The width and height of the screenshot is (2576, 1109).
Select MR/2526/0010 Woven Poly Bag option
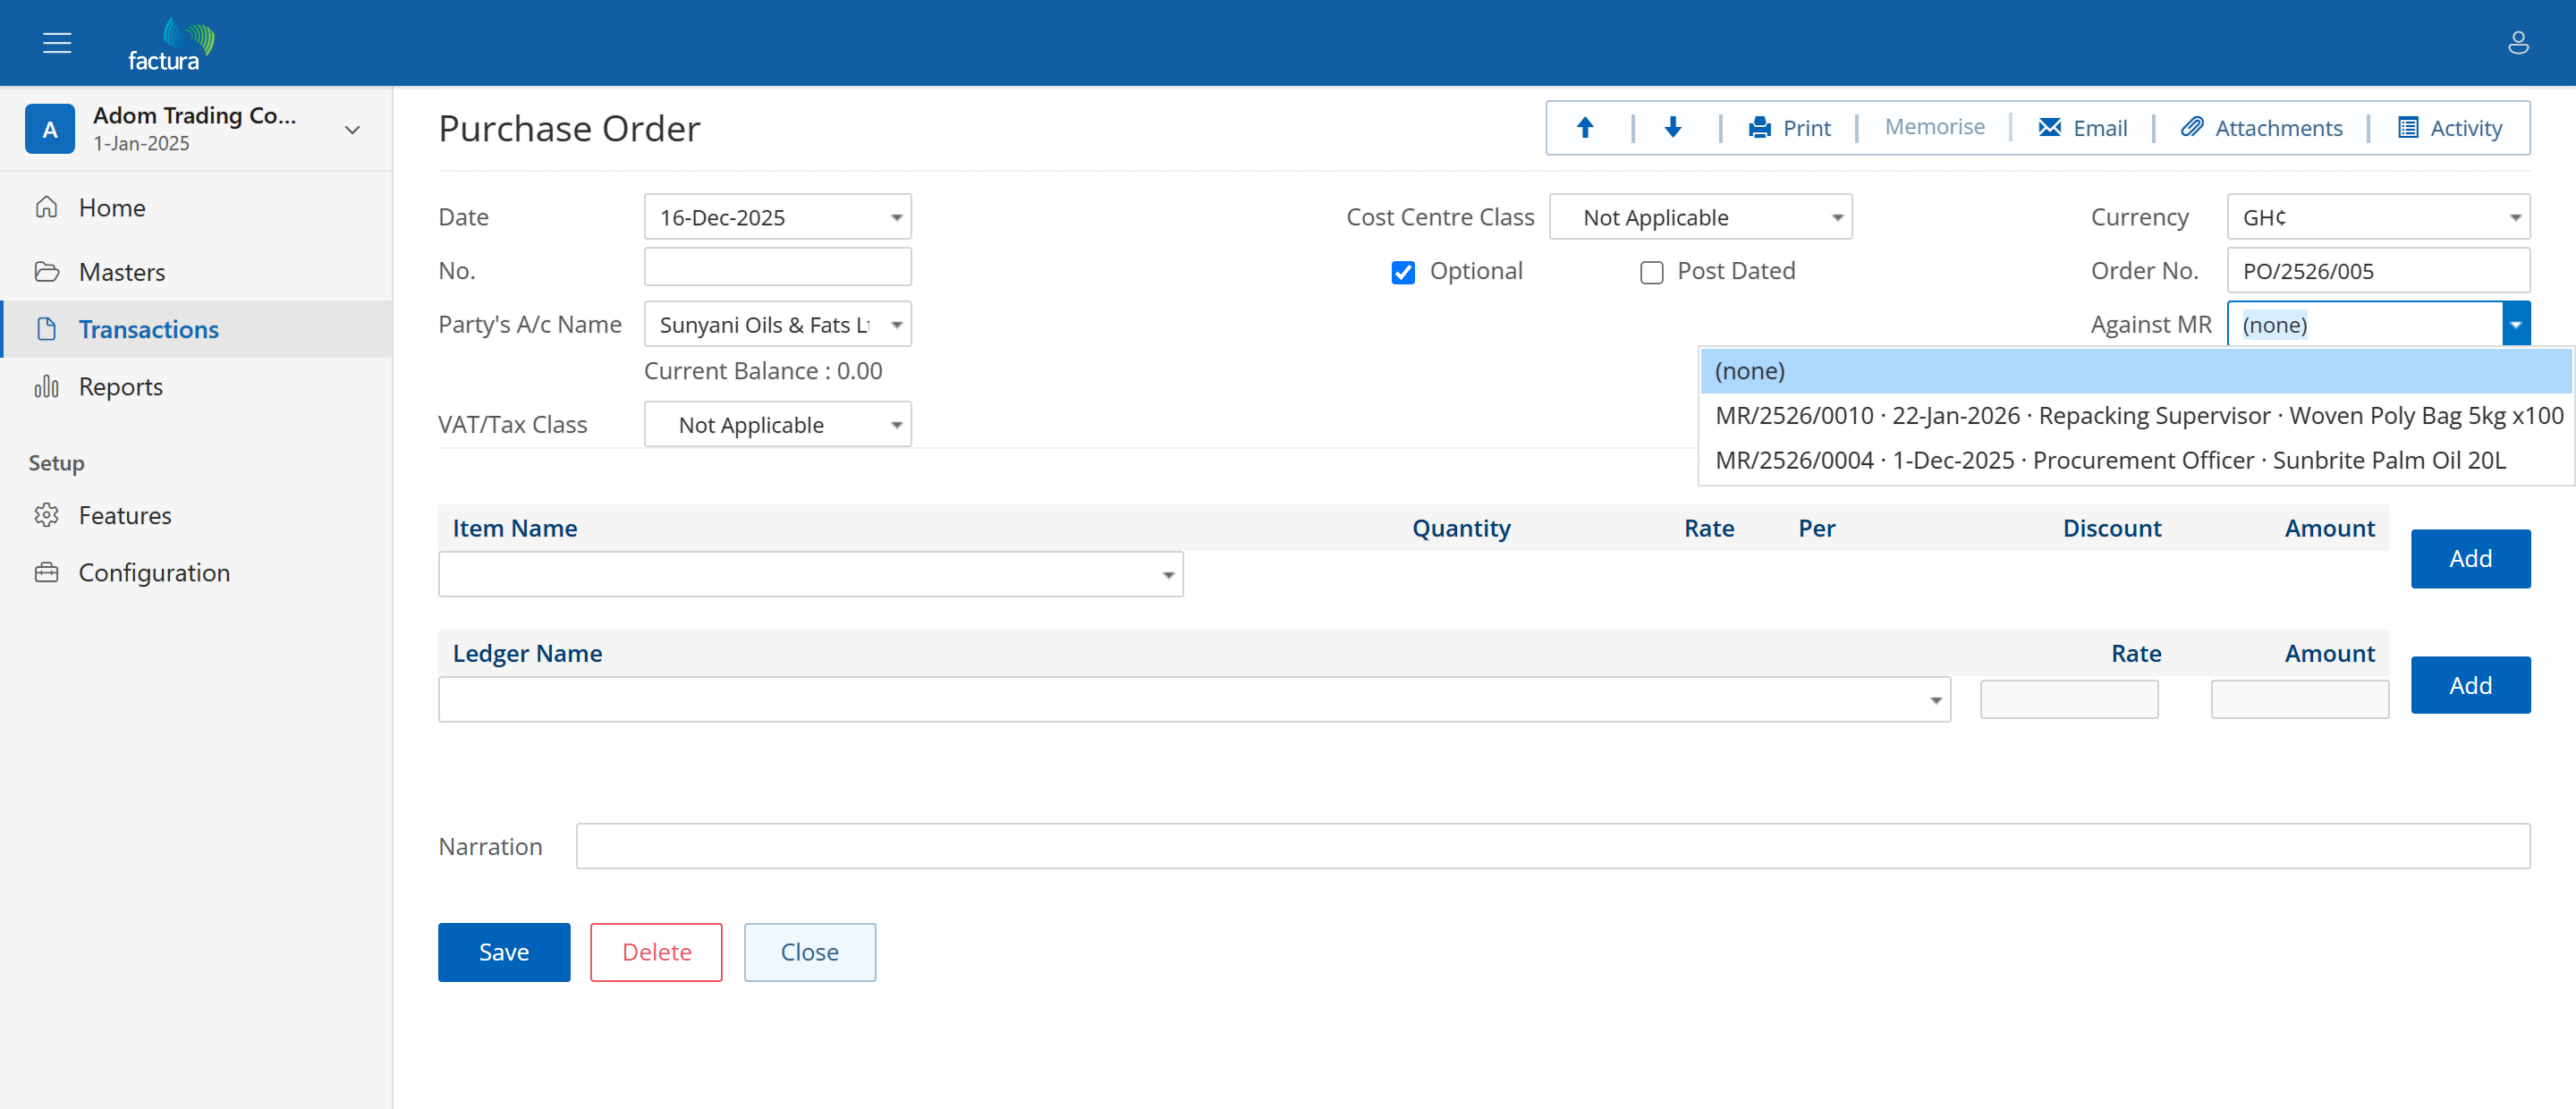click(2136, 416)
